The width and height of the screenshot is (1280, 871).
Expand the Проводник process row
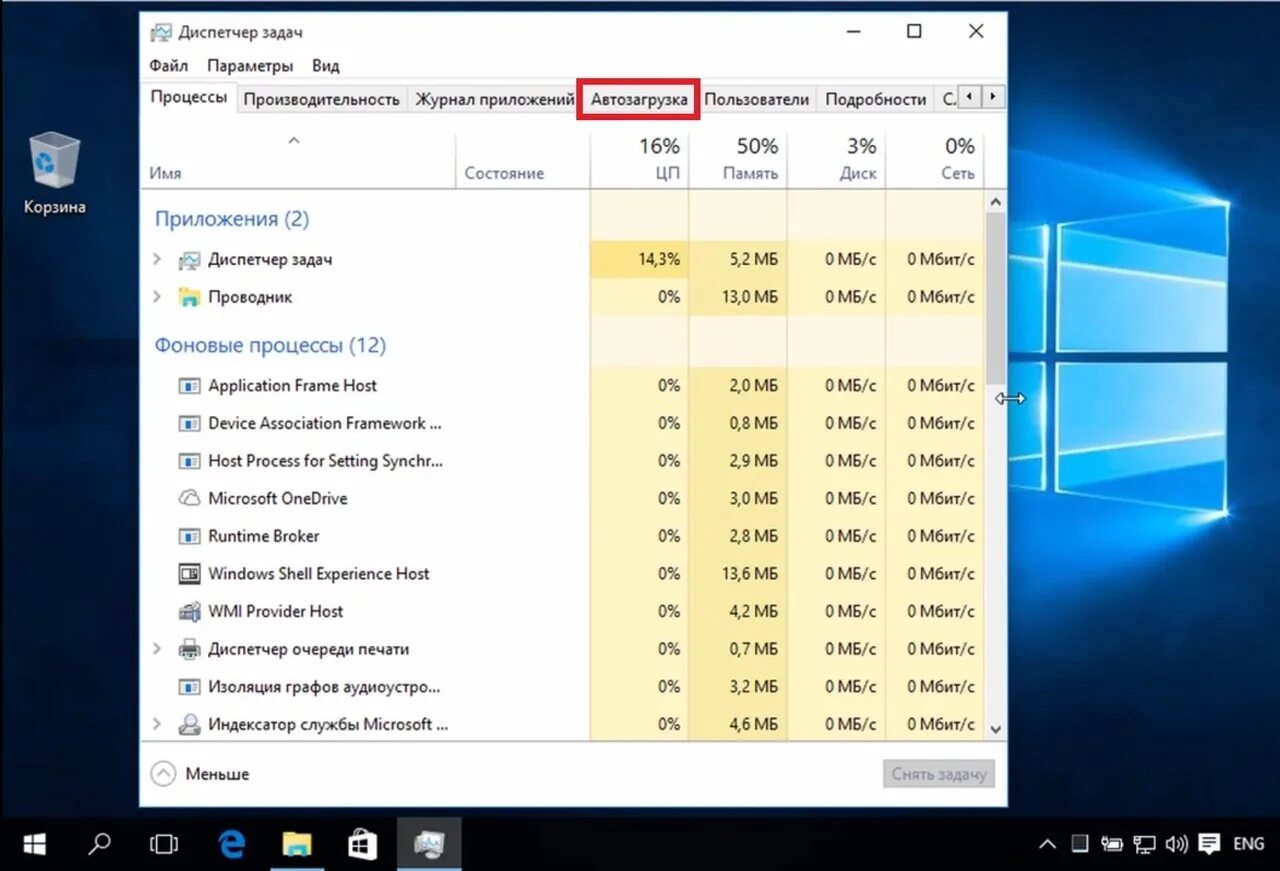point(156,297)
